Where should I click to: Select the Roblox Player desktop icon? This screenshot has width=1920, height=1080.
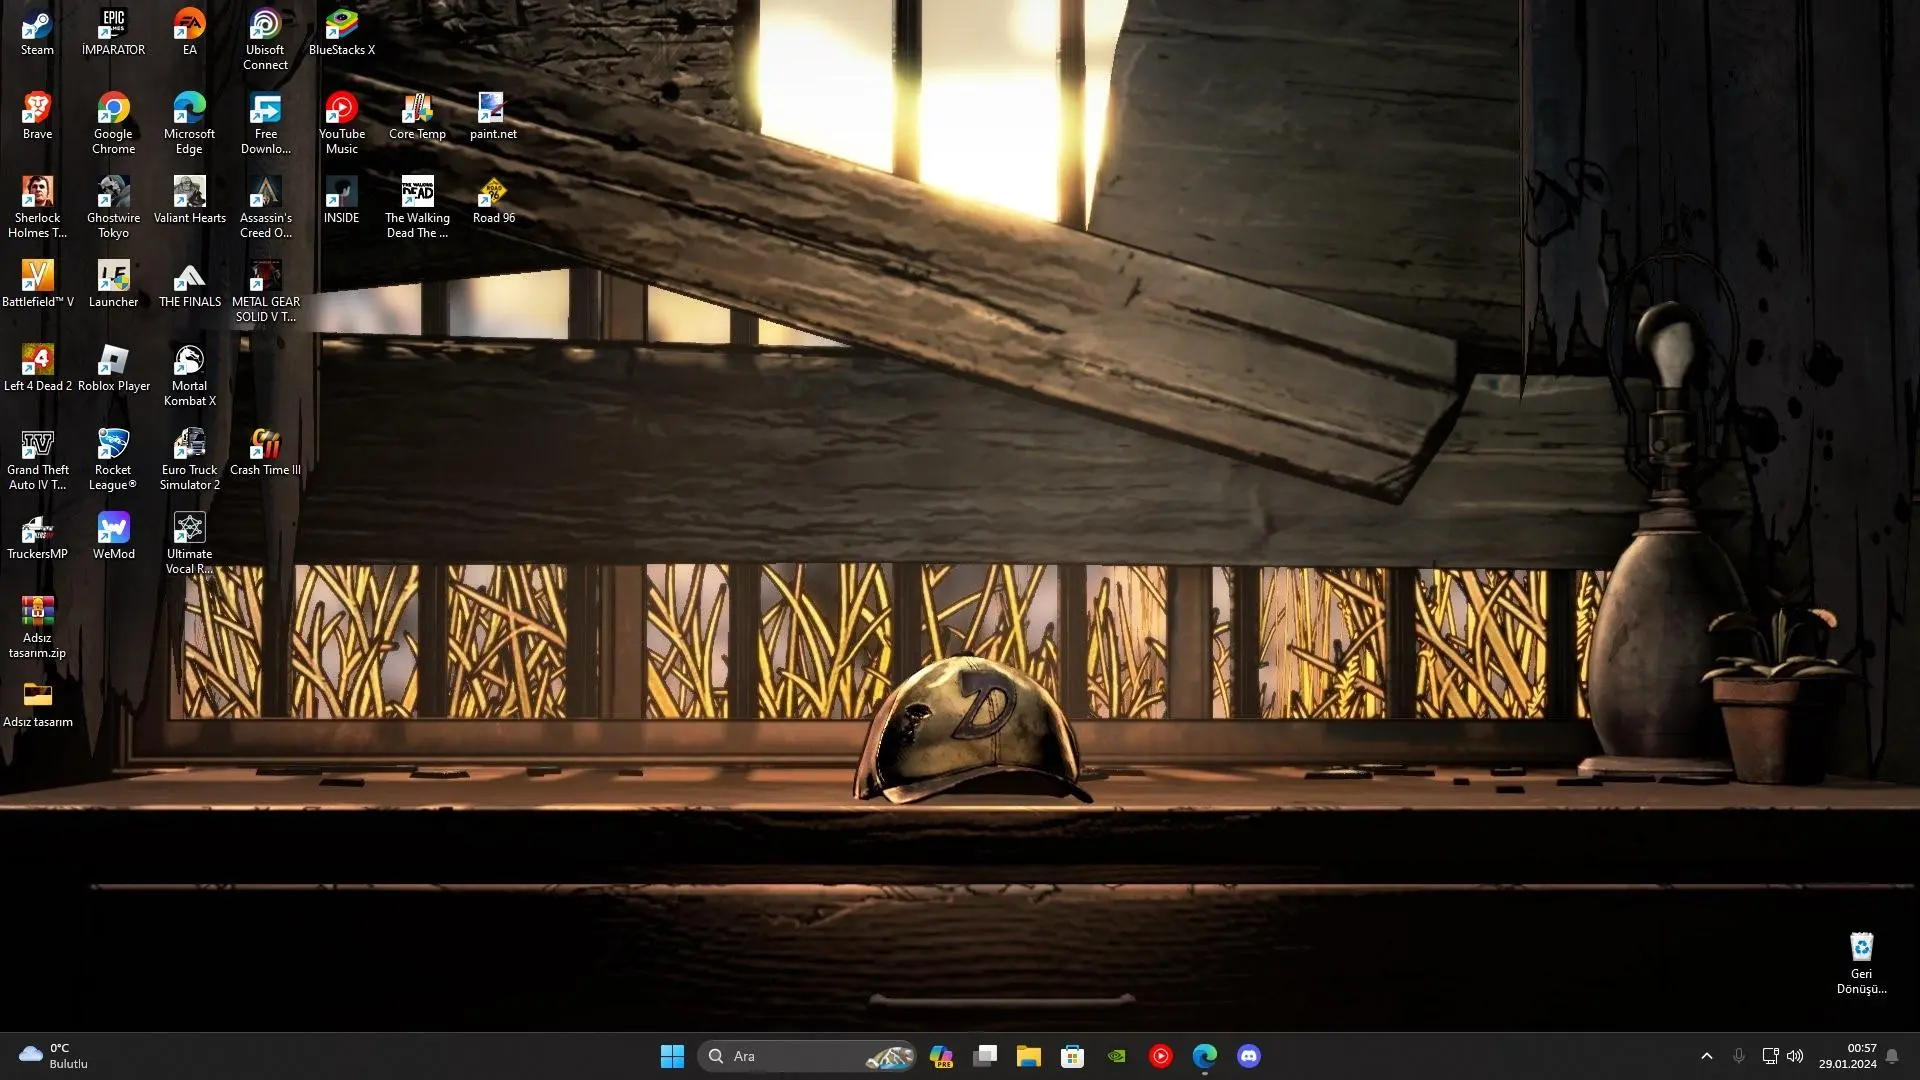coord(113,368)
